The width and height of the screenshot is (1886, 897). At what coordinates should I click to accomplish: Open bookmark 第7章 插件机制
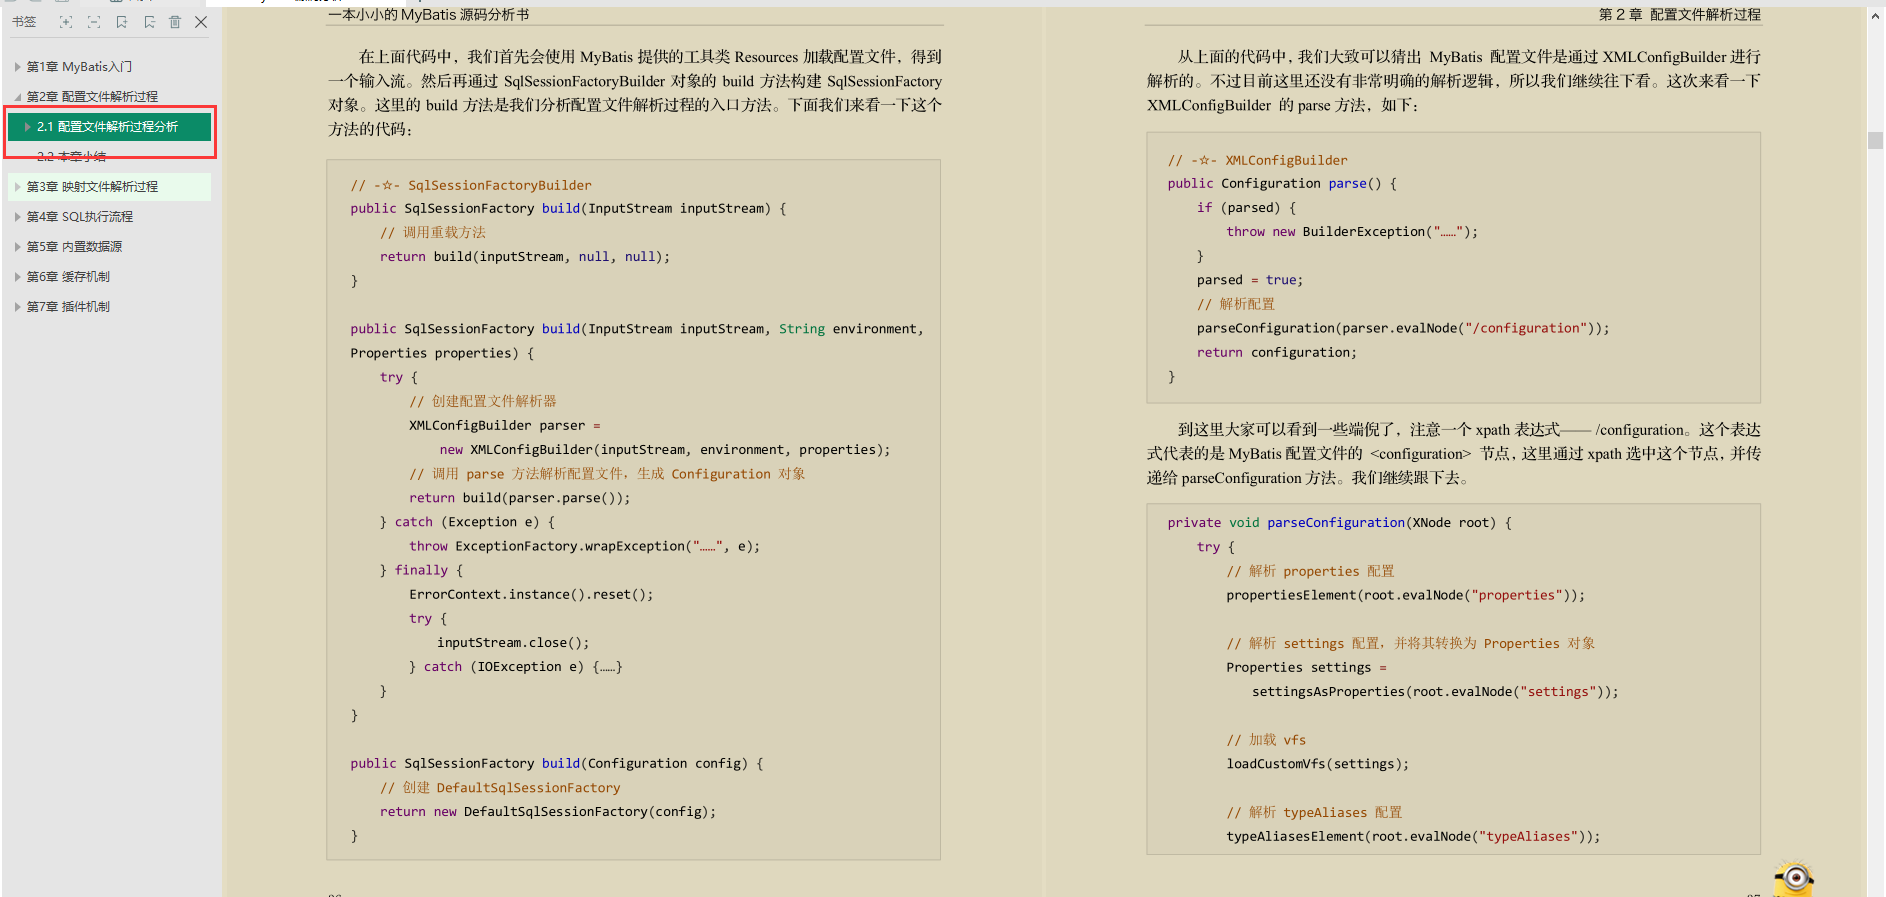68,307
